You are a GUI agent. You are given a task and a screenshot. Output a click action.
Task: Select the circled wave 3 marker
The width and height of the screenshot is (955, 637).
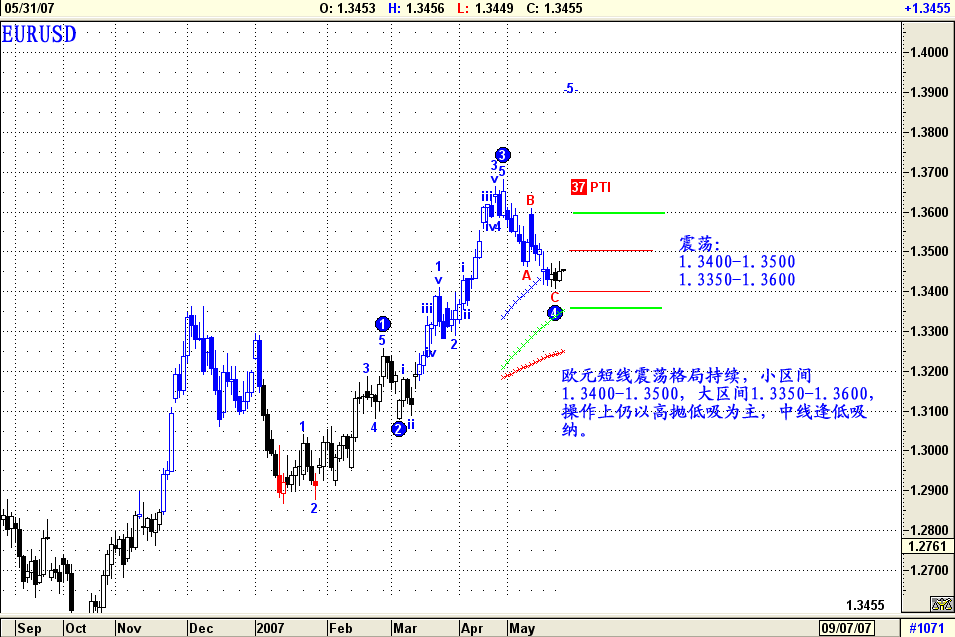click(x=501, y=155)
